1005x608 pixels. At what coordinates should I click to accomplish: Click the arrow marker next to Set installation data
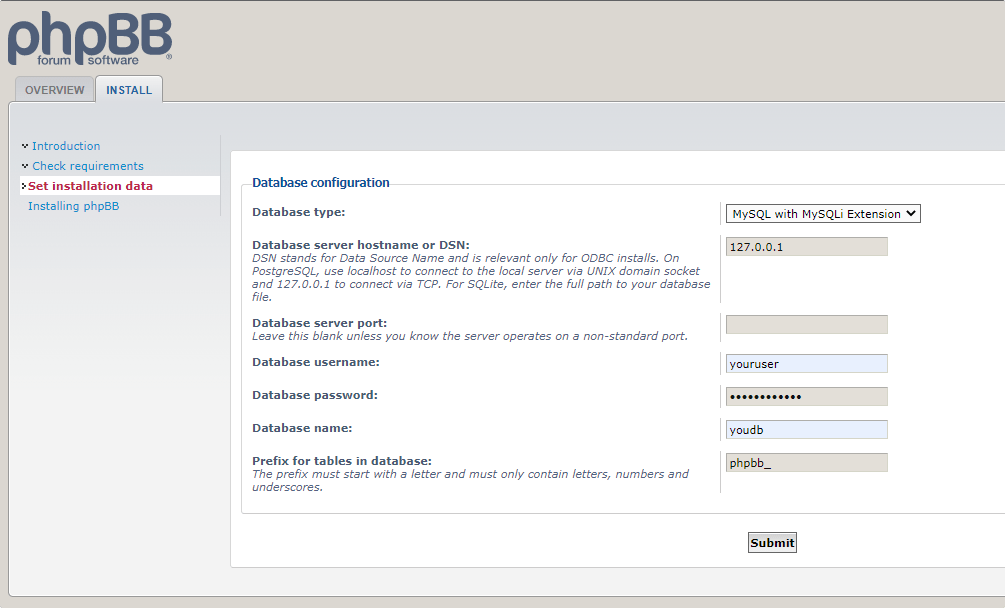[x=25, y=185]
